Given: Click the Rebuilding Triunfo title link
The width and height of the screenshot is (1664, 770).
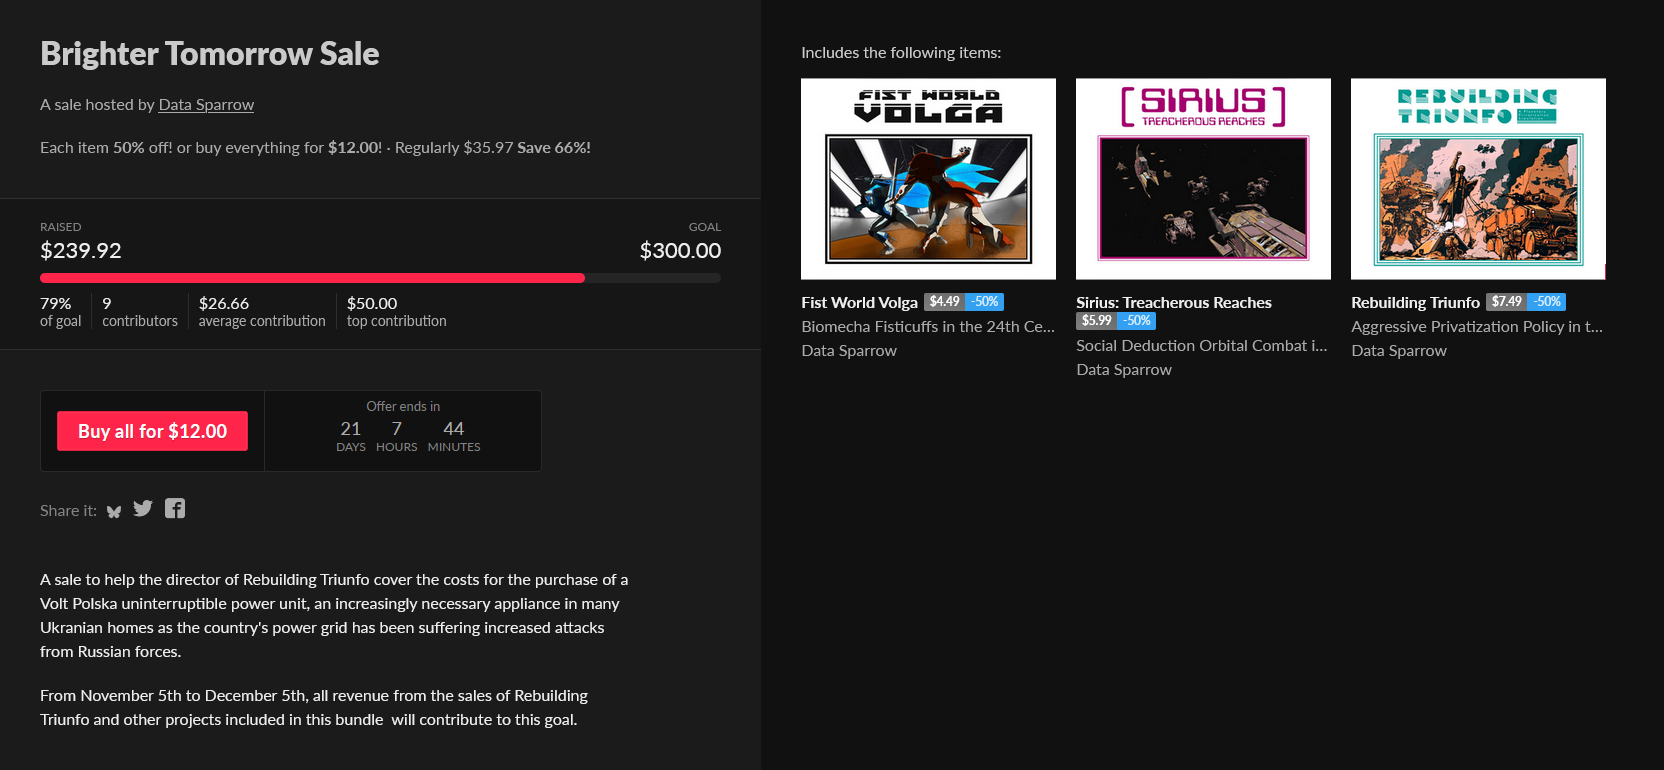Looking at the screenshot, I should 1415,302.
